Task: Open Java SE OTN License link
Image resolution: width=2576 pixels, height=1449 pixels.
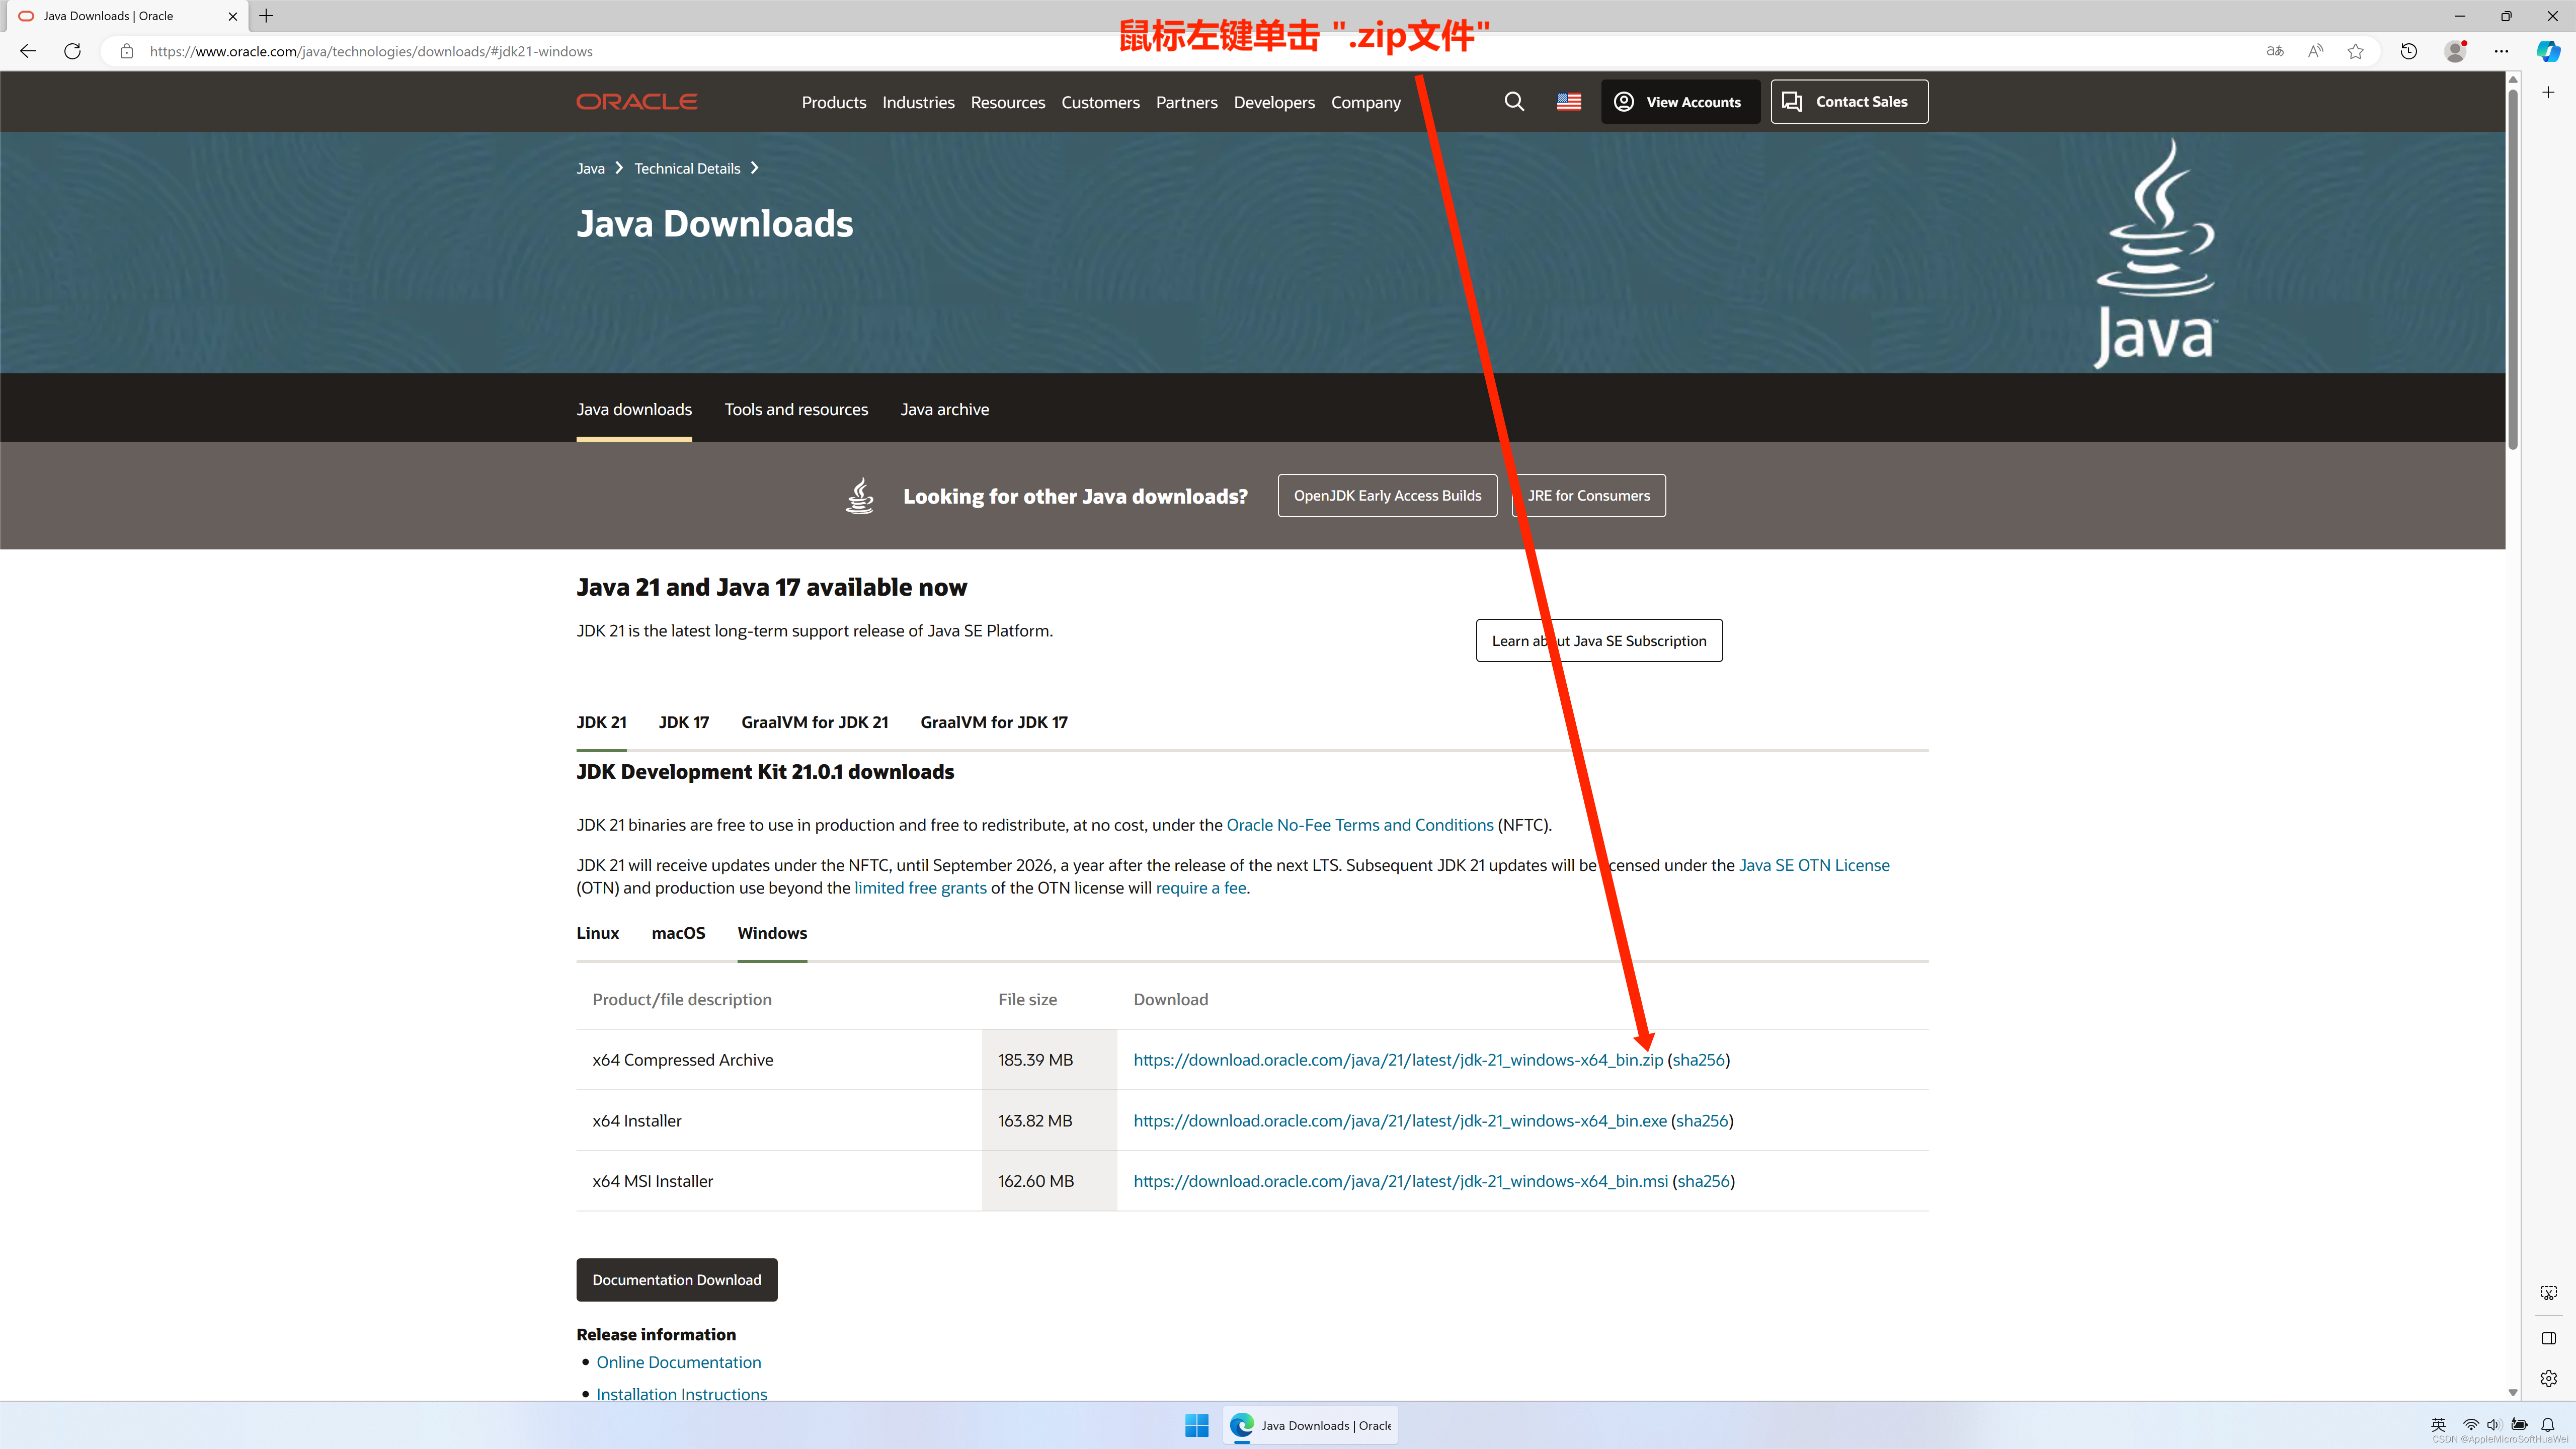Action: click(x=1814, y=865)
